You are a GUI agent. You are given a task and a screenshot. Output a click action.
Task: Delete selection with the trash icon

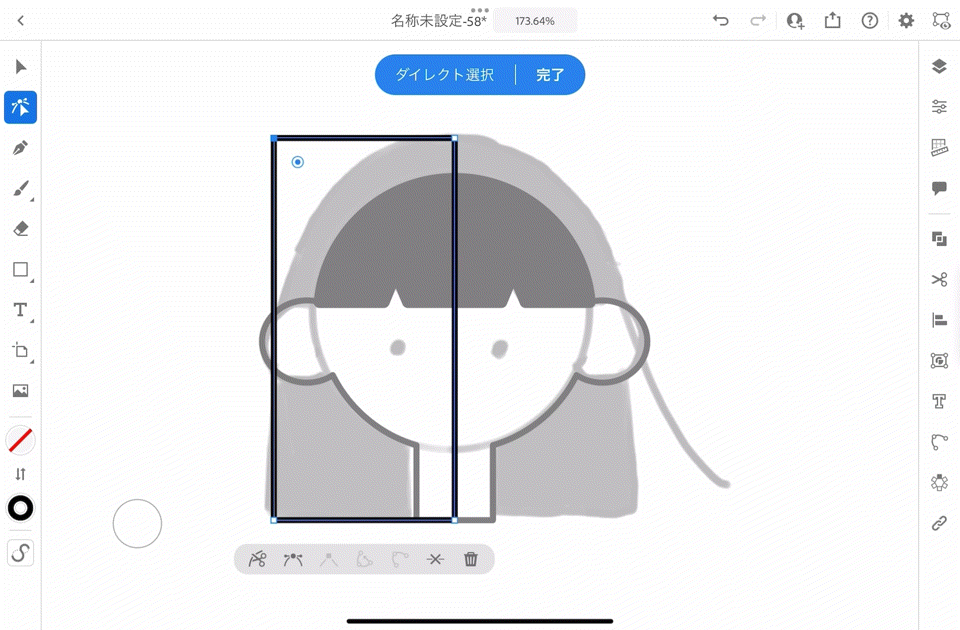pyautogui.click(x=471, y=559)
